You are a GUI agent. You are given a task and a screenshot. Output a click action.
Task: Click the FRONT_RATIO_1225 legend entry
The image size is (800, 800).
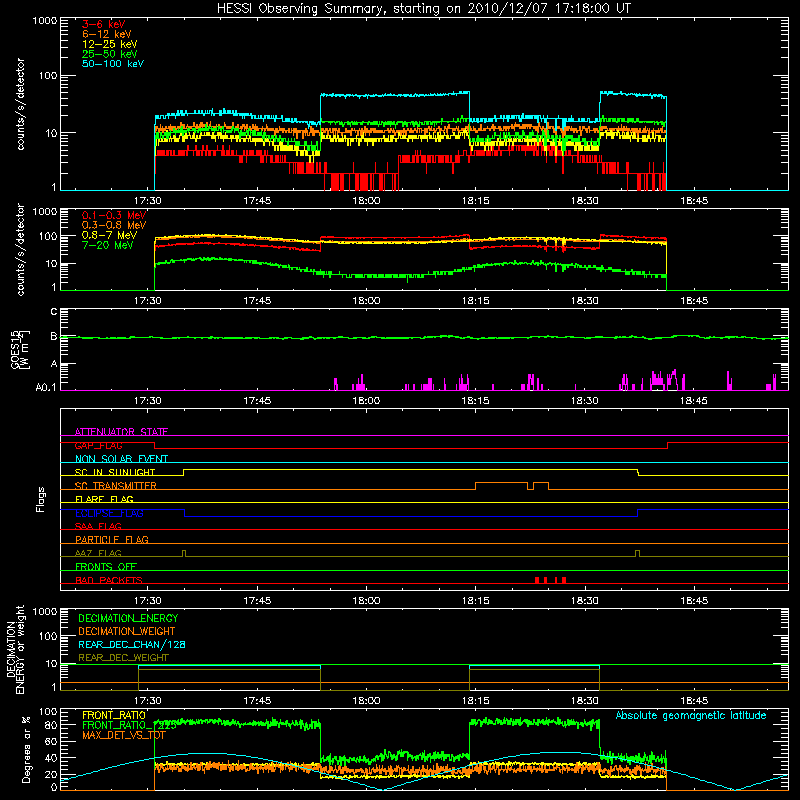(x=129, y=725)
